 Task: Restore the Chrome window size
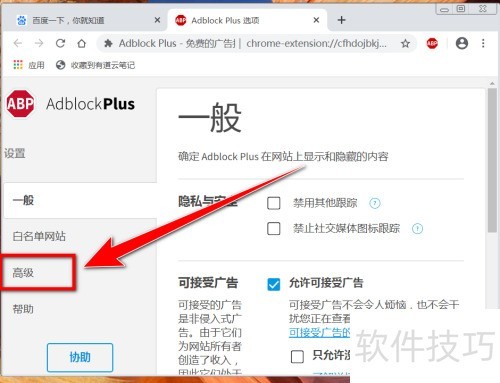[461, 9]
